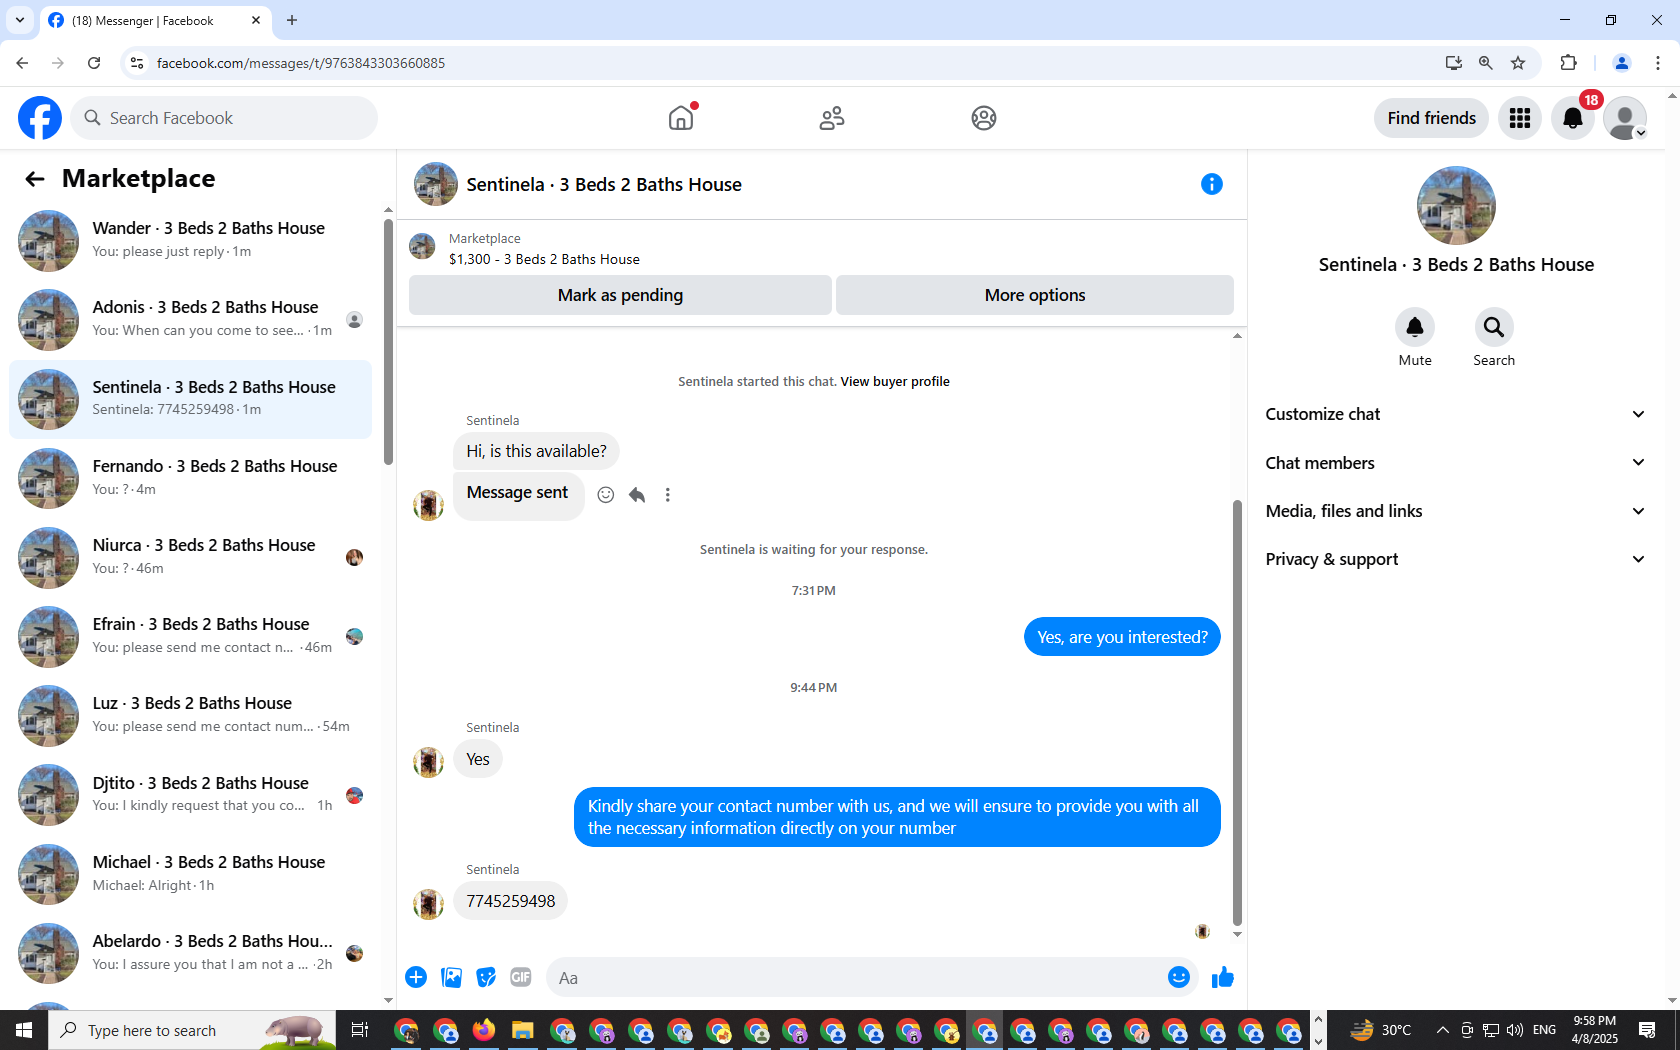Expand Privacy & support section
The image size is (1680, 1050).
point(1456,559)
